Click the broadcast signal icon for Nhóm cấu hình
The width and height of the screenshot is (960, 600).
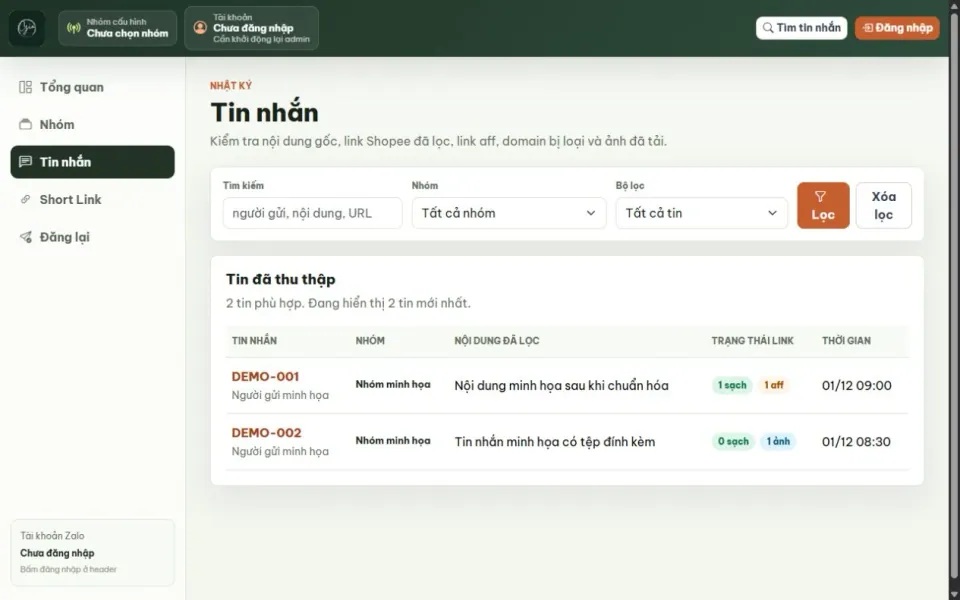point(73,28)
